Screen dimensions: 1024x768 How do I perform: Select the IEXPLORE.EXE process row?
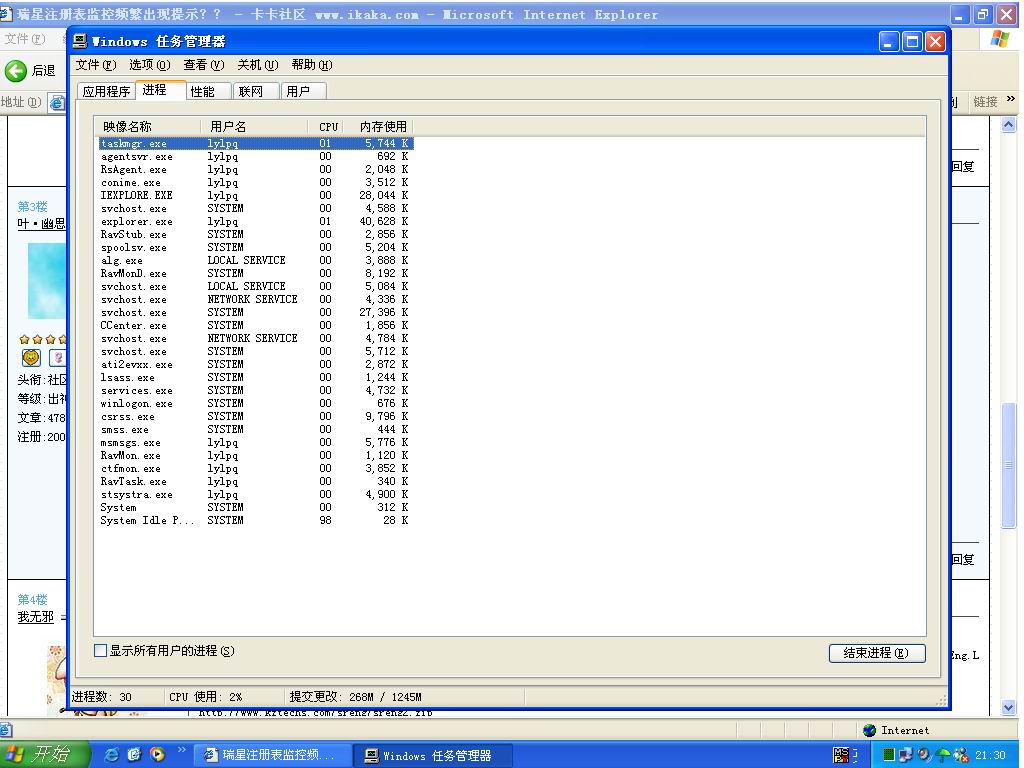click(255, 195)
